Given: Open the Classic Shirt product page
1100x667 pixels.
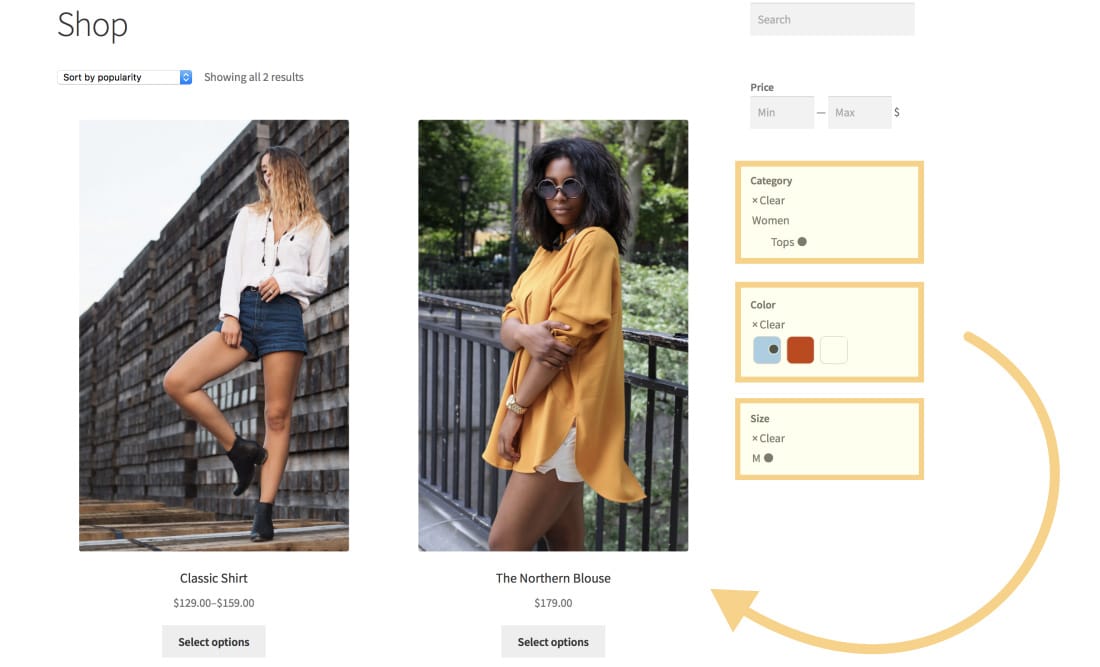Looking at the screenshot, I should 213,578.
